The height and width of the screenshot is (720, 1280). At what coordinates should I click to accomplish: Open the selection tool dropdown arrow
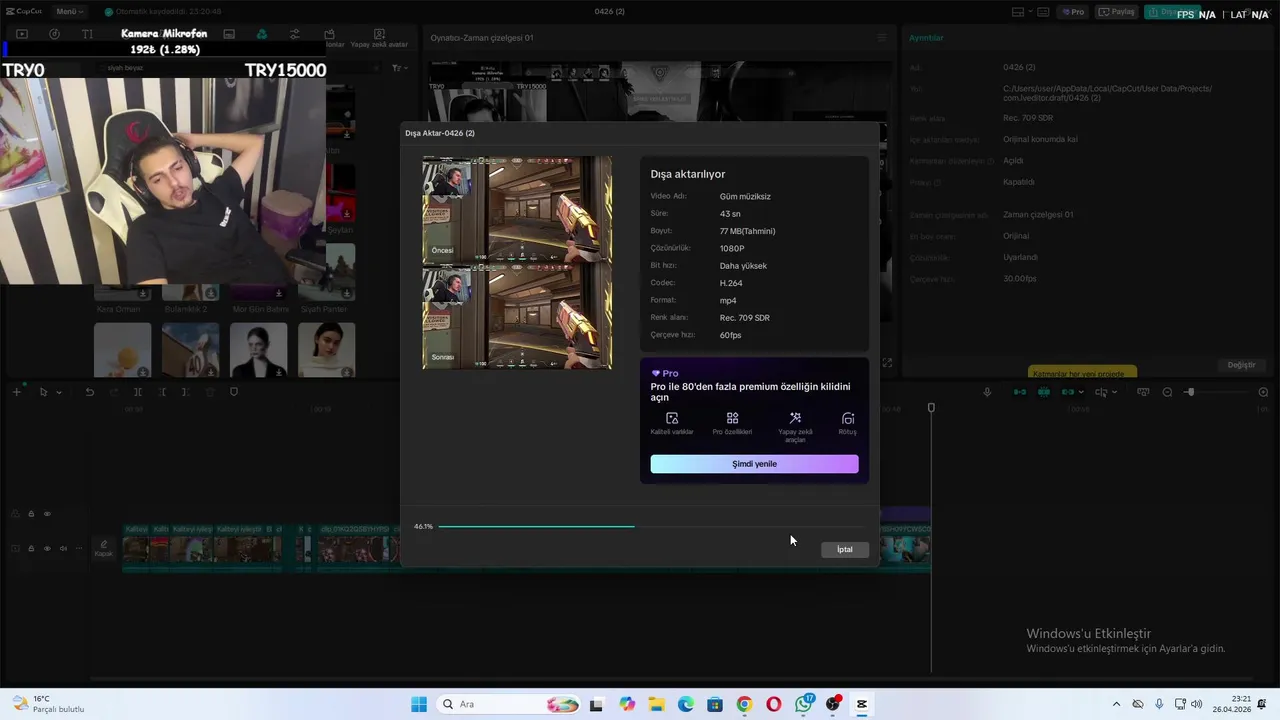pos(58,393)
